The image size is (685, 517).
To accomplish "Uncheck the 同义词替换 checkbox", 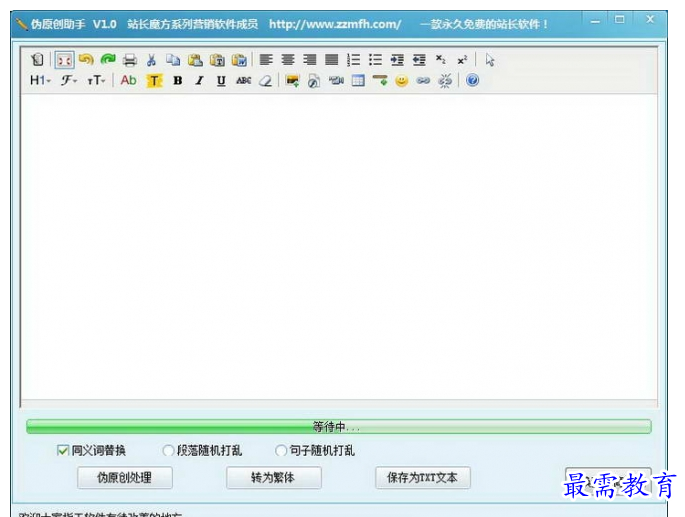I will pos(63,450).
